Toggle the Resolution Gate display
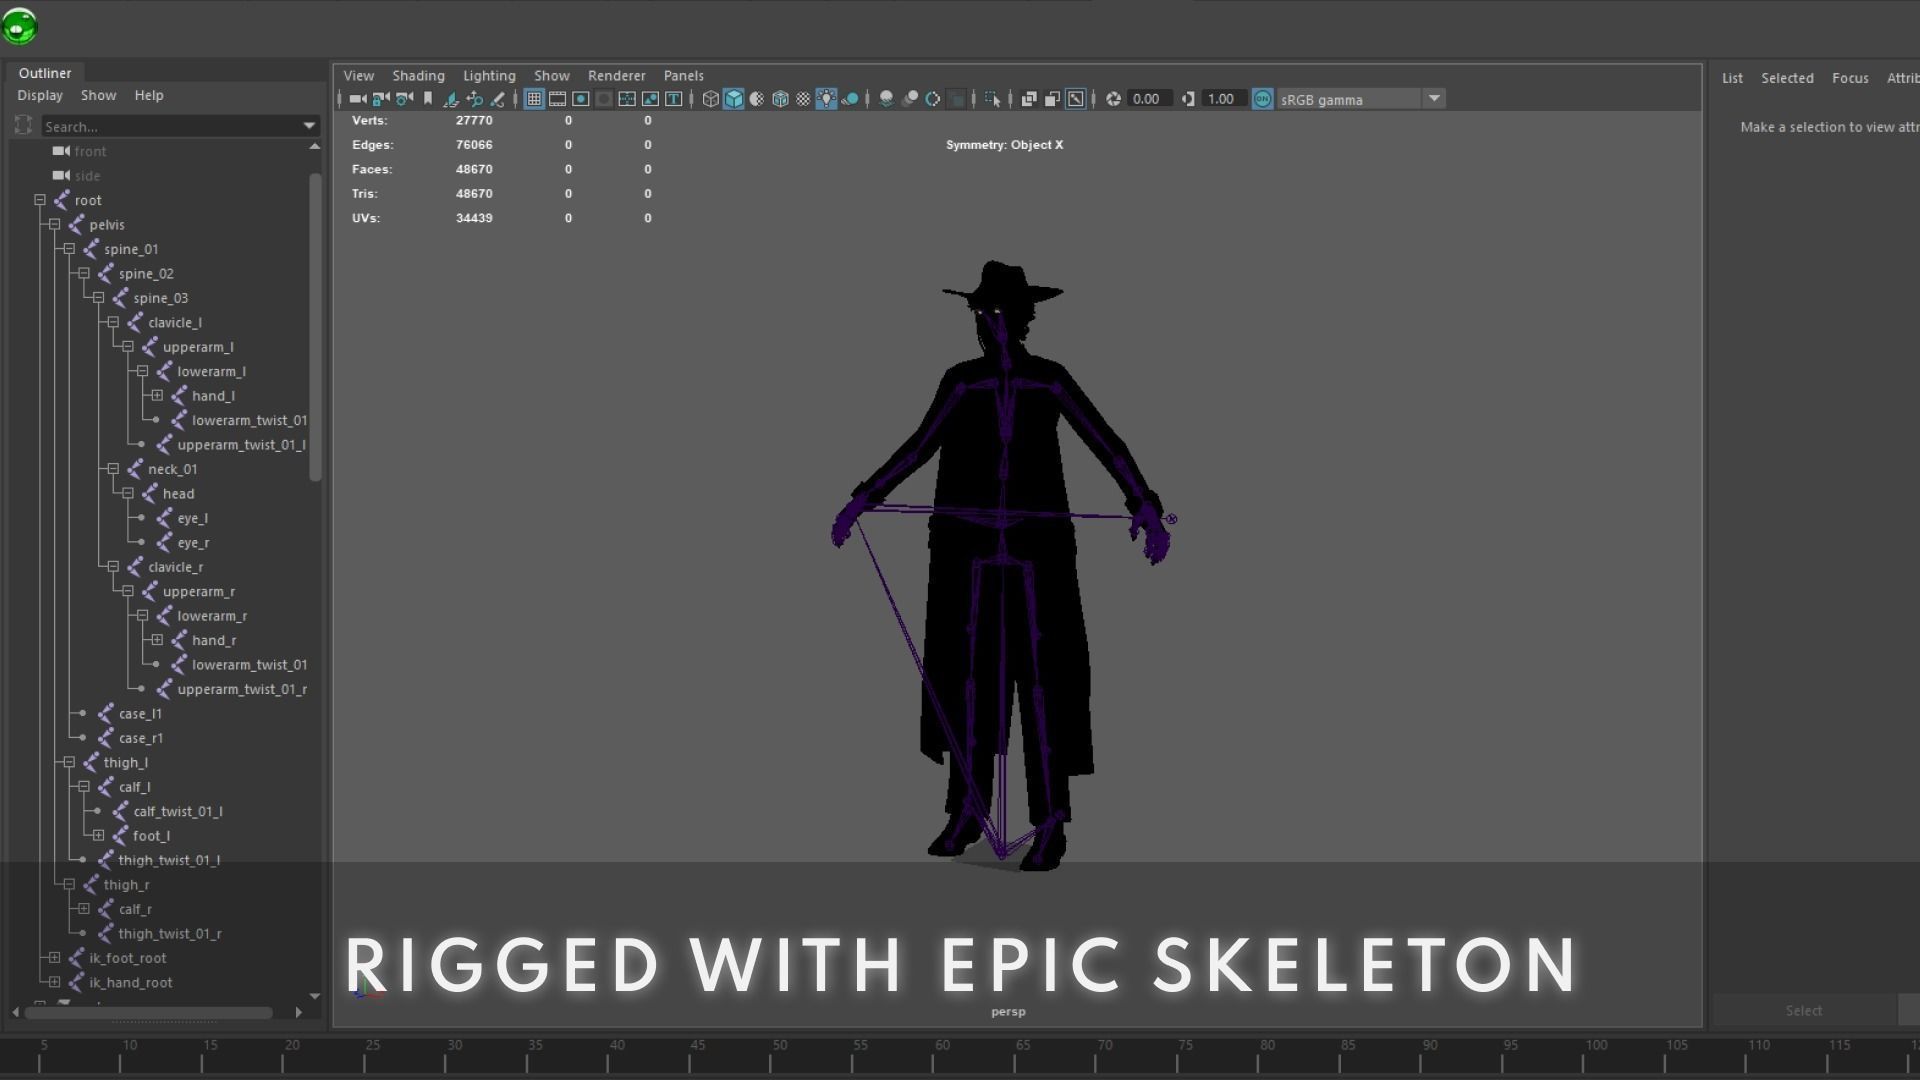1920x1080 pixels. tap(580, 99)
